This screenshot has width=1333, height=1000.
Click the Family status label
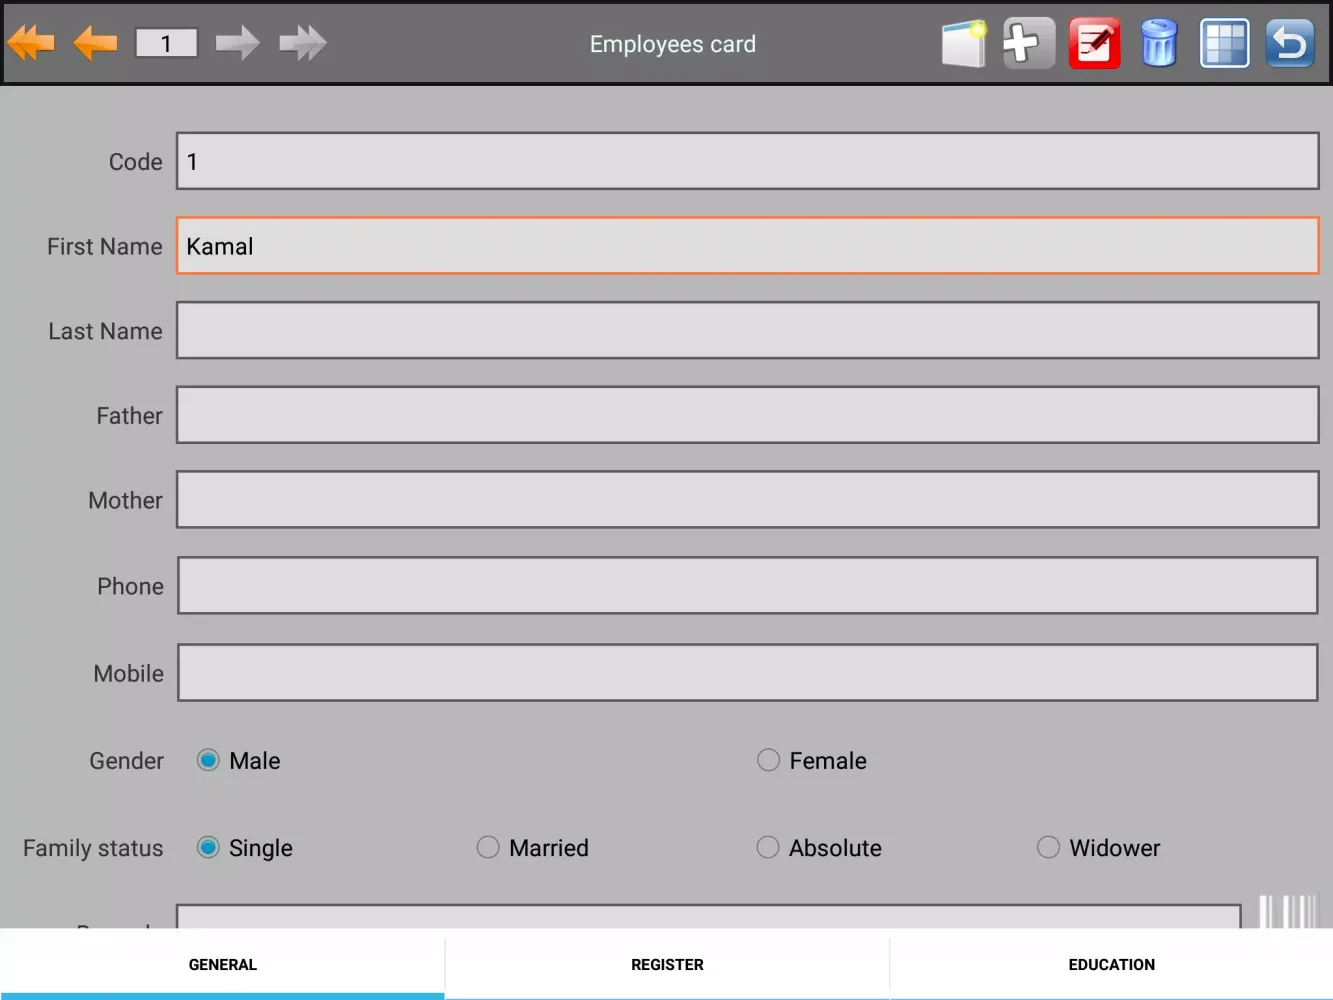click(x=93, y=848)
